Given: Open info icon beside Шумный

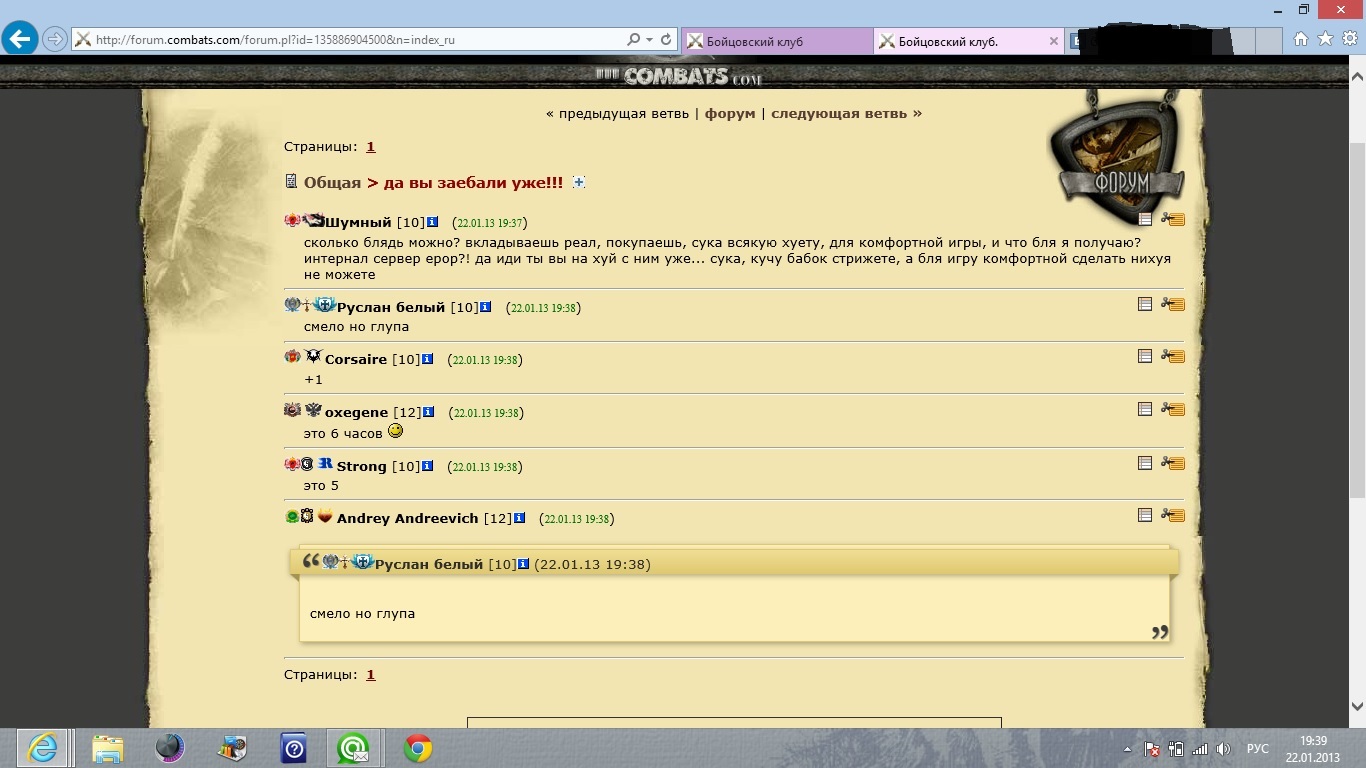Looking at the screenshot, I should [433, 222].
